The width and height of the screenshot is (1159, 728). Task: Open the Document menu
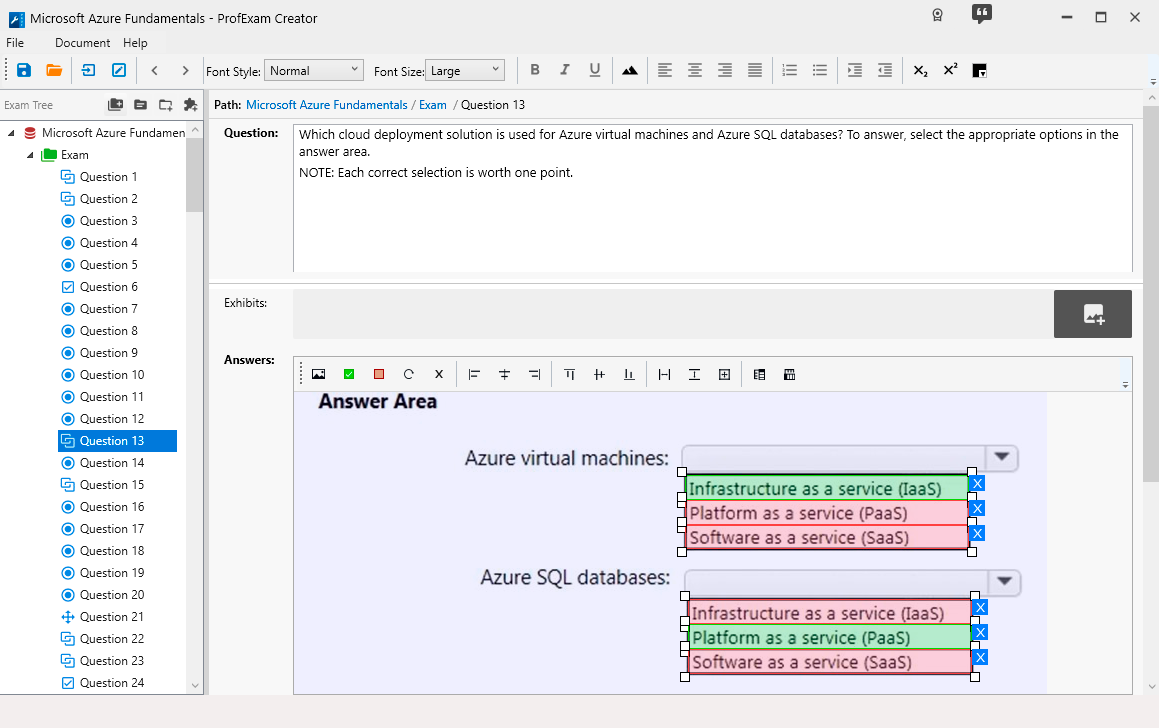point(82,43)
